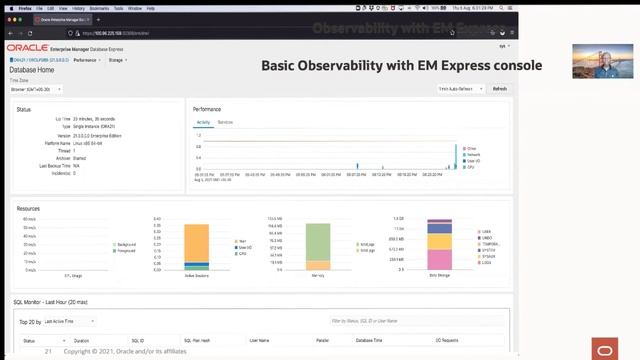Open the Performance dropdown menu

point(87,60)
